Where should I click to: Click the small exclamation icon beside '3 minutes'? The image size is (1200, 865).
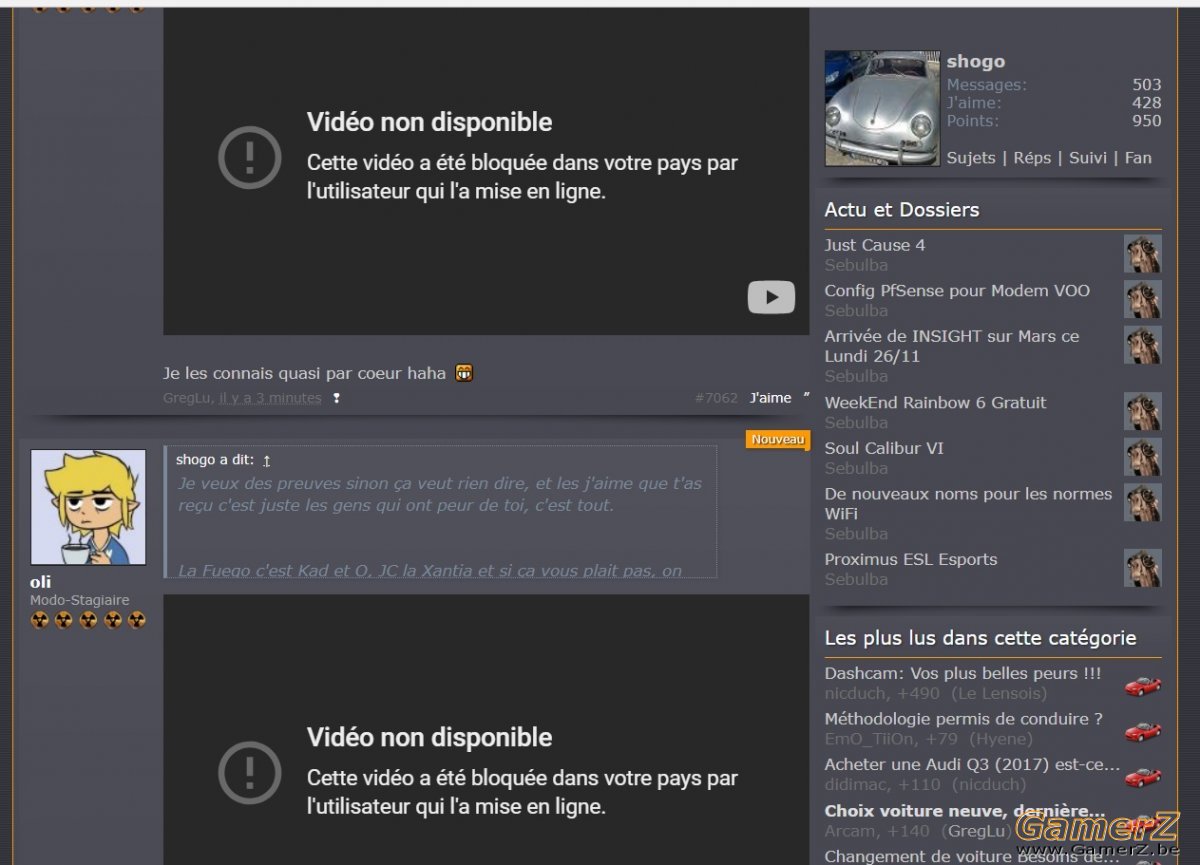337,398
